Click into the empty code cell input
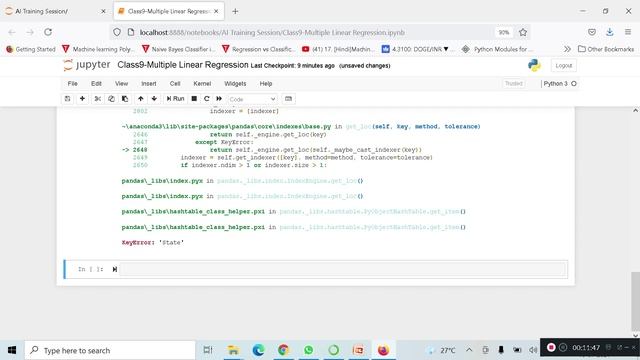640x360 pixels. [343, 269]
